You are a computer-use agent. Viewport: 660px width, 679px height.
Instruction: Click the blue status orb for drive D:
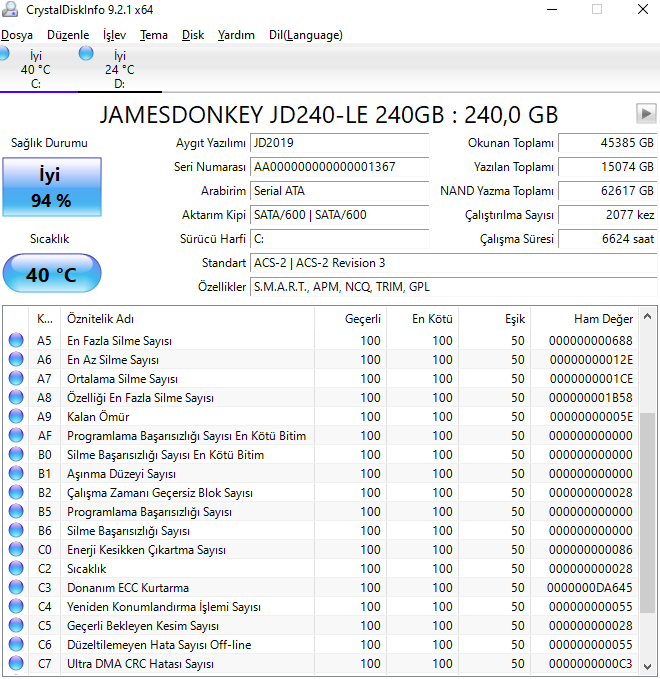point(86,53)
